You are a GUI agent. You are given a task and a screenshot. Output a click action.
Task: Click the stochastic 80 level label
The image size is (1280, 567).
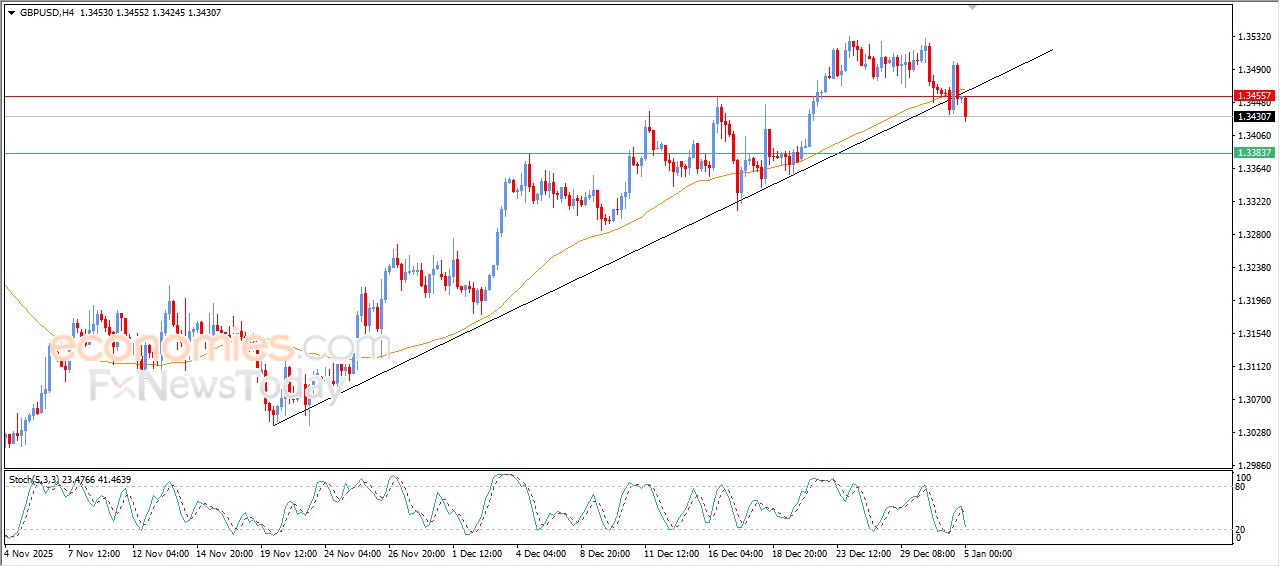[x=1239, y=487]
